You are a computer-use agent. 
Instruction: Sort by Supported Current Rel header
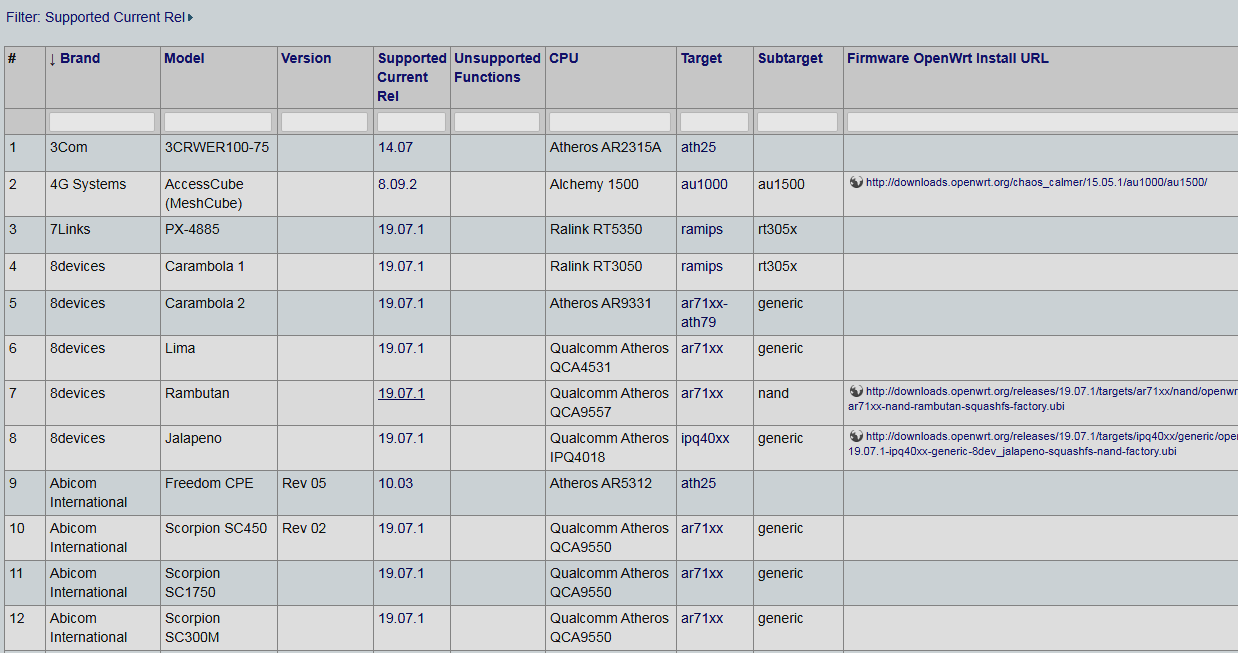point(411,77)
